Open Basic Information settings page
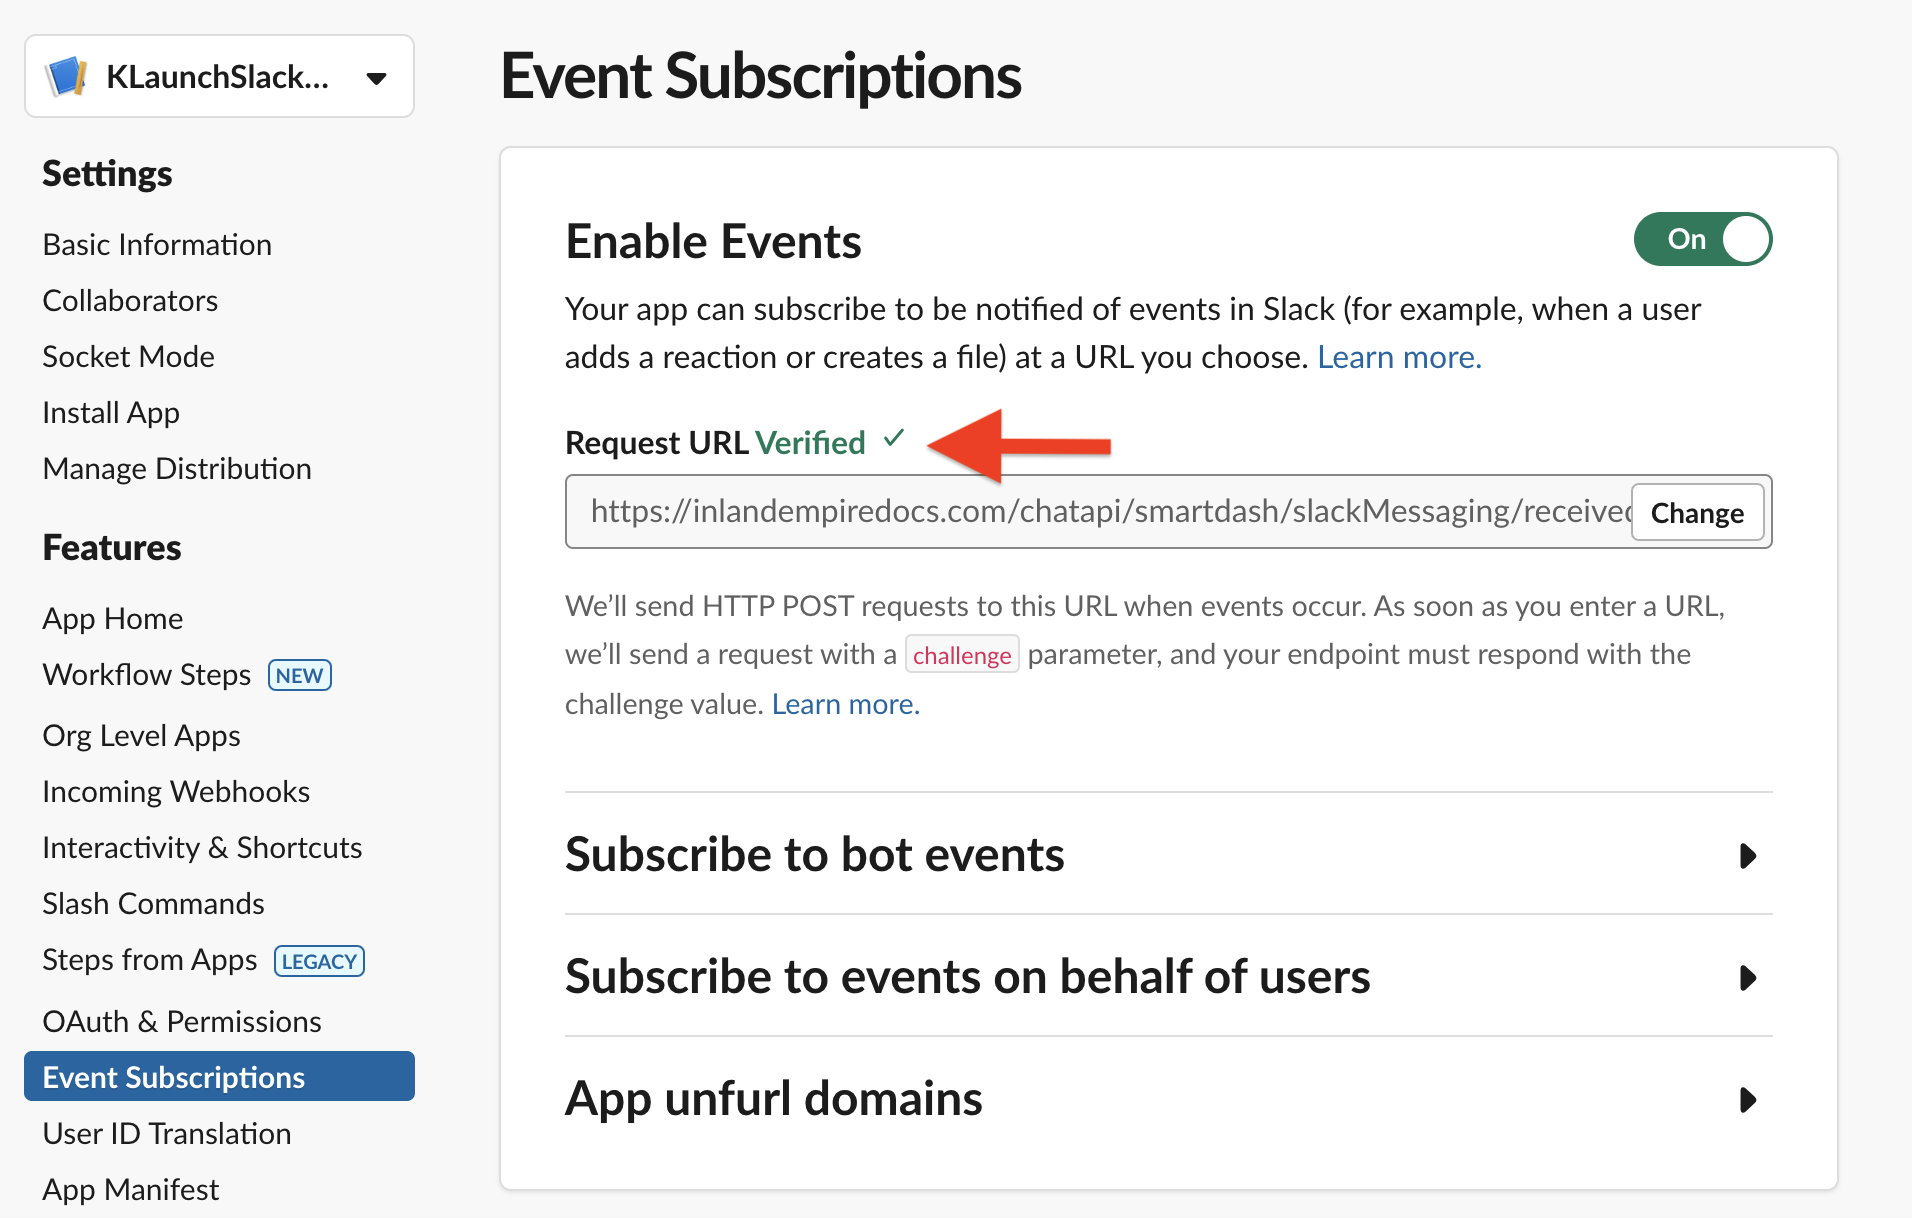Viewport: 1912px width, 1218px height. [157, 245]
